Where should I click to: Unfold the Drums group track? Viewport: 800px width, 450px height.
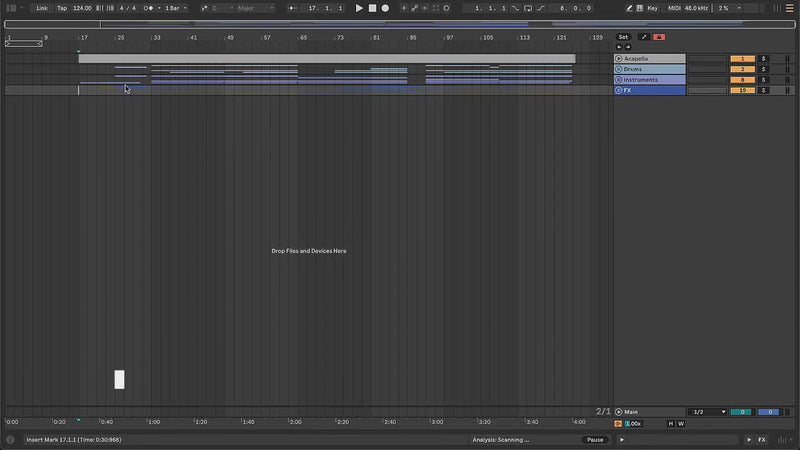pyautogui.click(x=619, y=69)
